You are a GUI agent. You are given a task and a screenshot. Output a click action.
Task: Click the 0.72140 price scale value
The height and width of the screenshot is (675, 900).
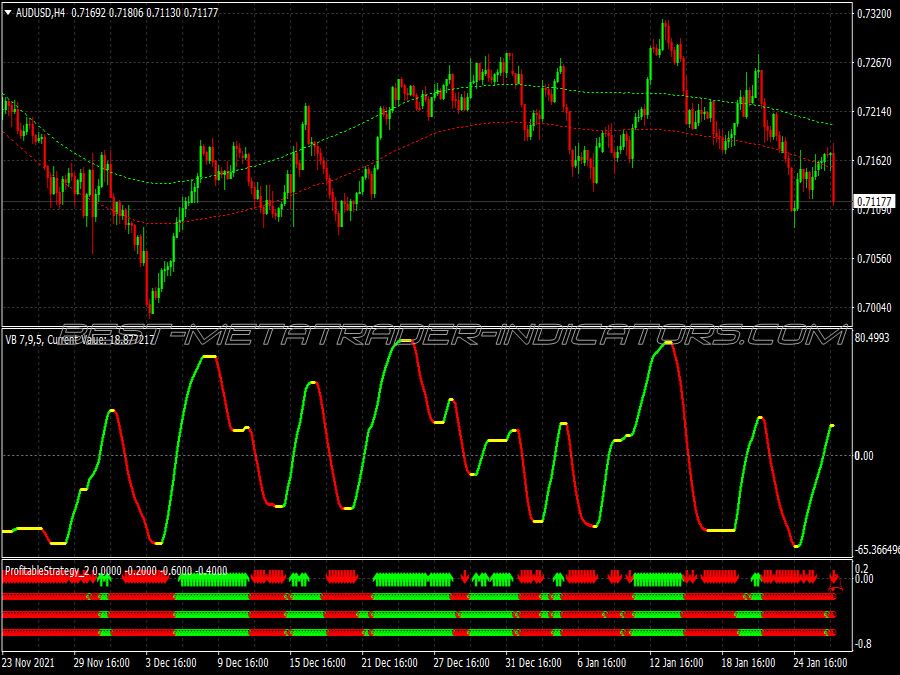(x=874, y=111)
